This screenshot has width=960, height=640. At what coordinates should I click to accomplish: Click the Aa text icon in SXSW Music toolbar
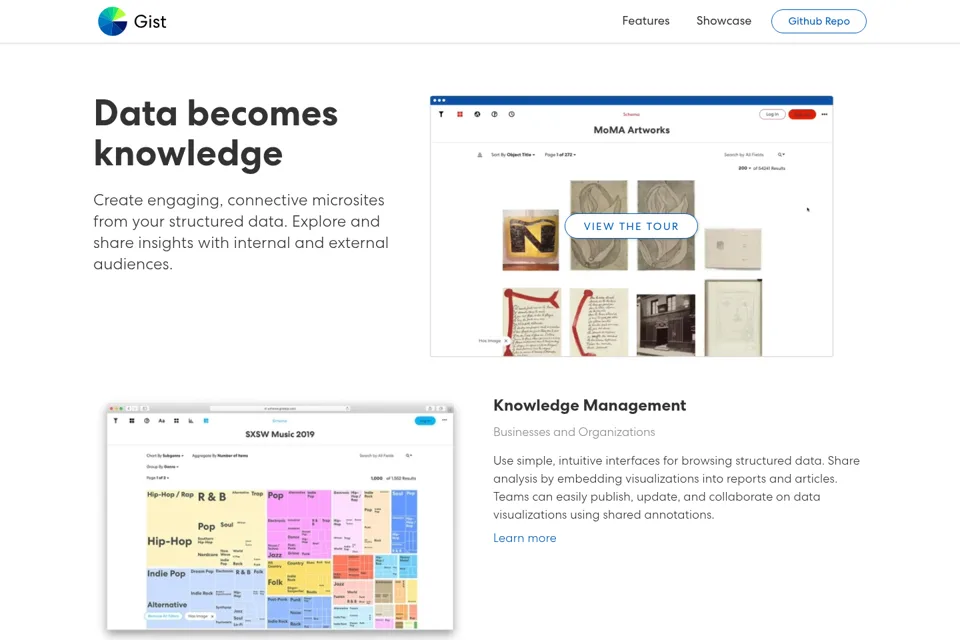tap(162, 421)
